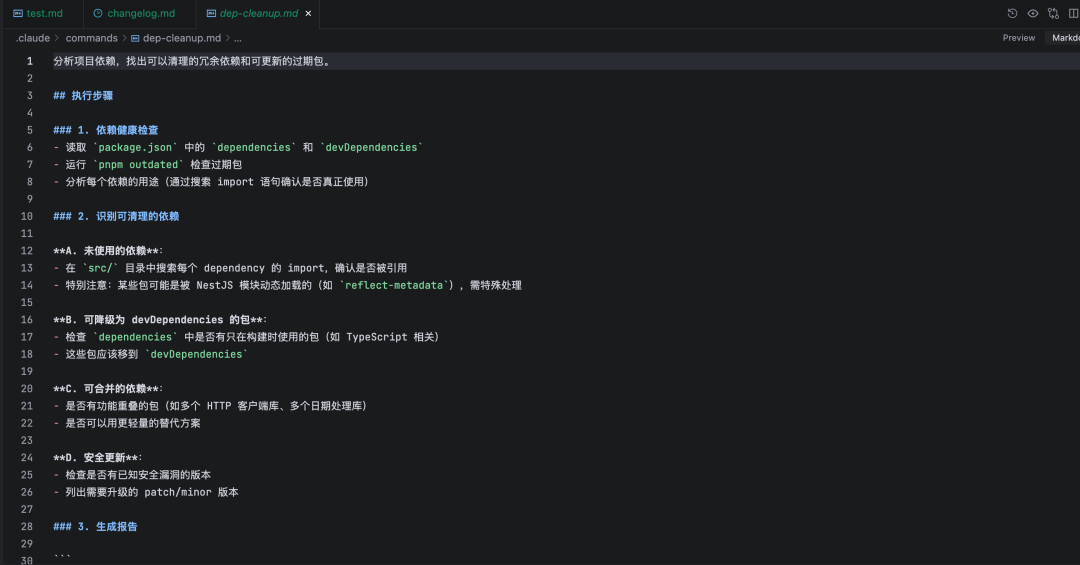Click the .claude breadcrumb folder
The width and height of the screenshot is (1080, 565).
tap(32, 38)
